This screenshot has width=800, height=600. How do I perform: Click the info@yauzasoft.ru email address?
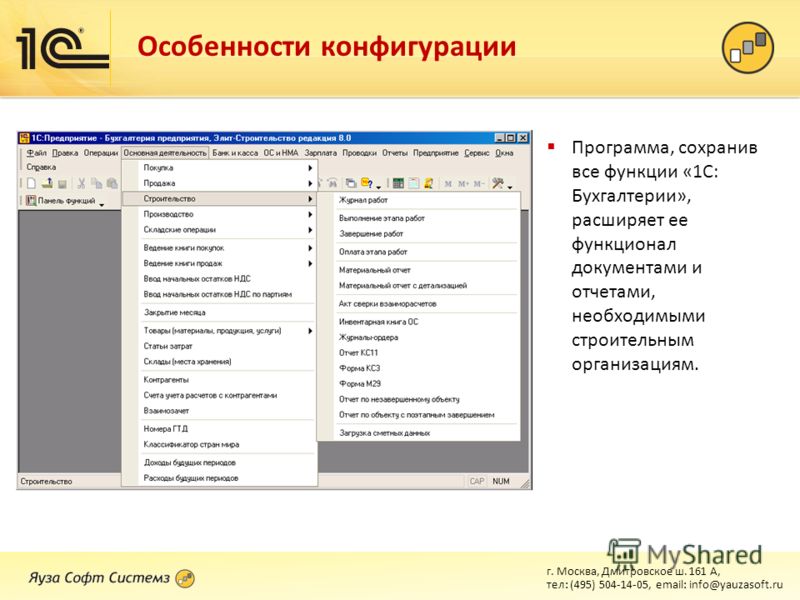pos(736,584)
